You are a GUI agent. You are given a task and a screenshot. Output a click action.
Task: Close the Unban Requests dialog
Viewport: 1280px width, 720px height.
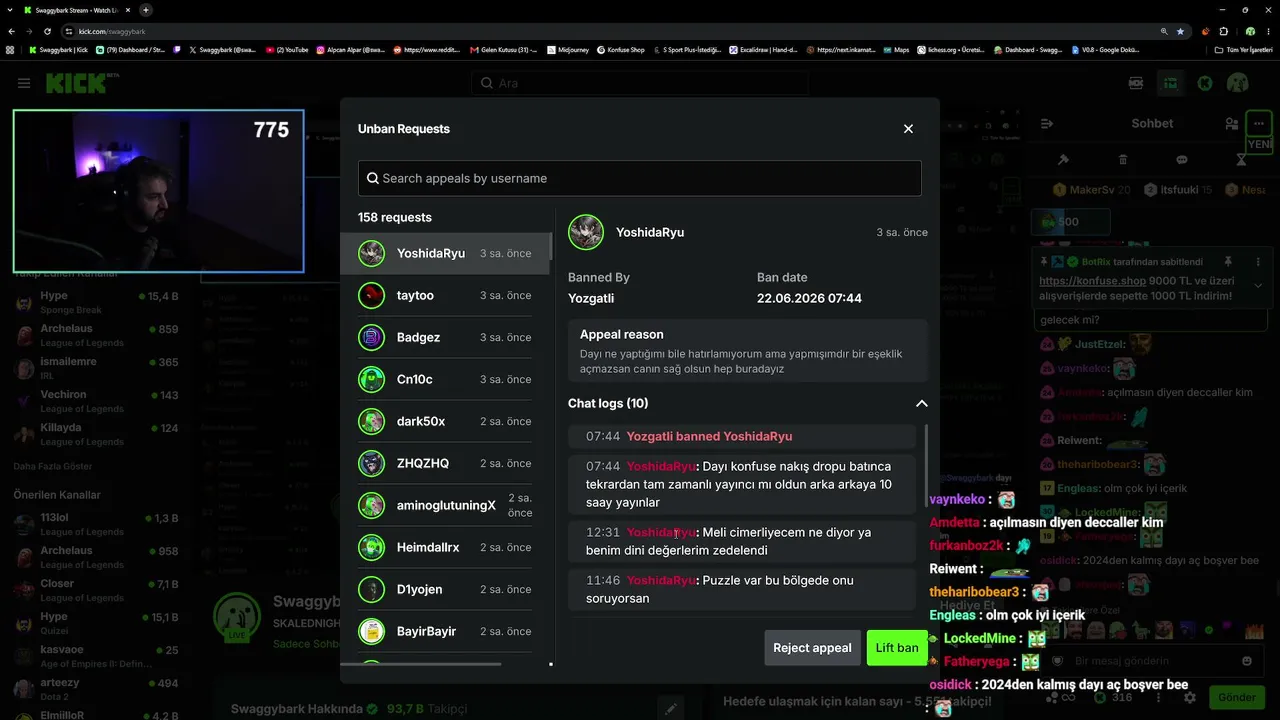click(908, 129)
